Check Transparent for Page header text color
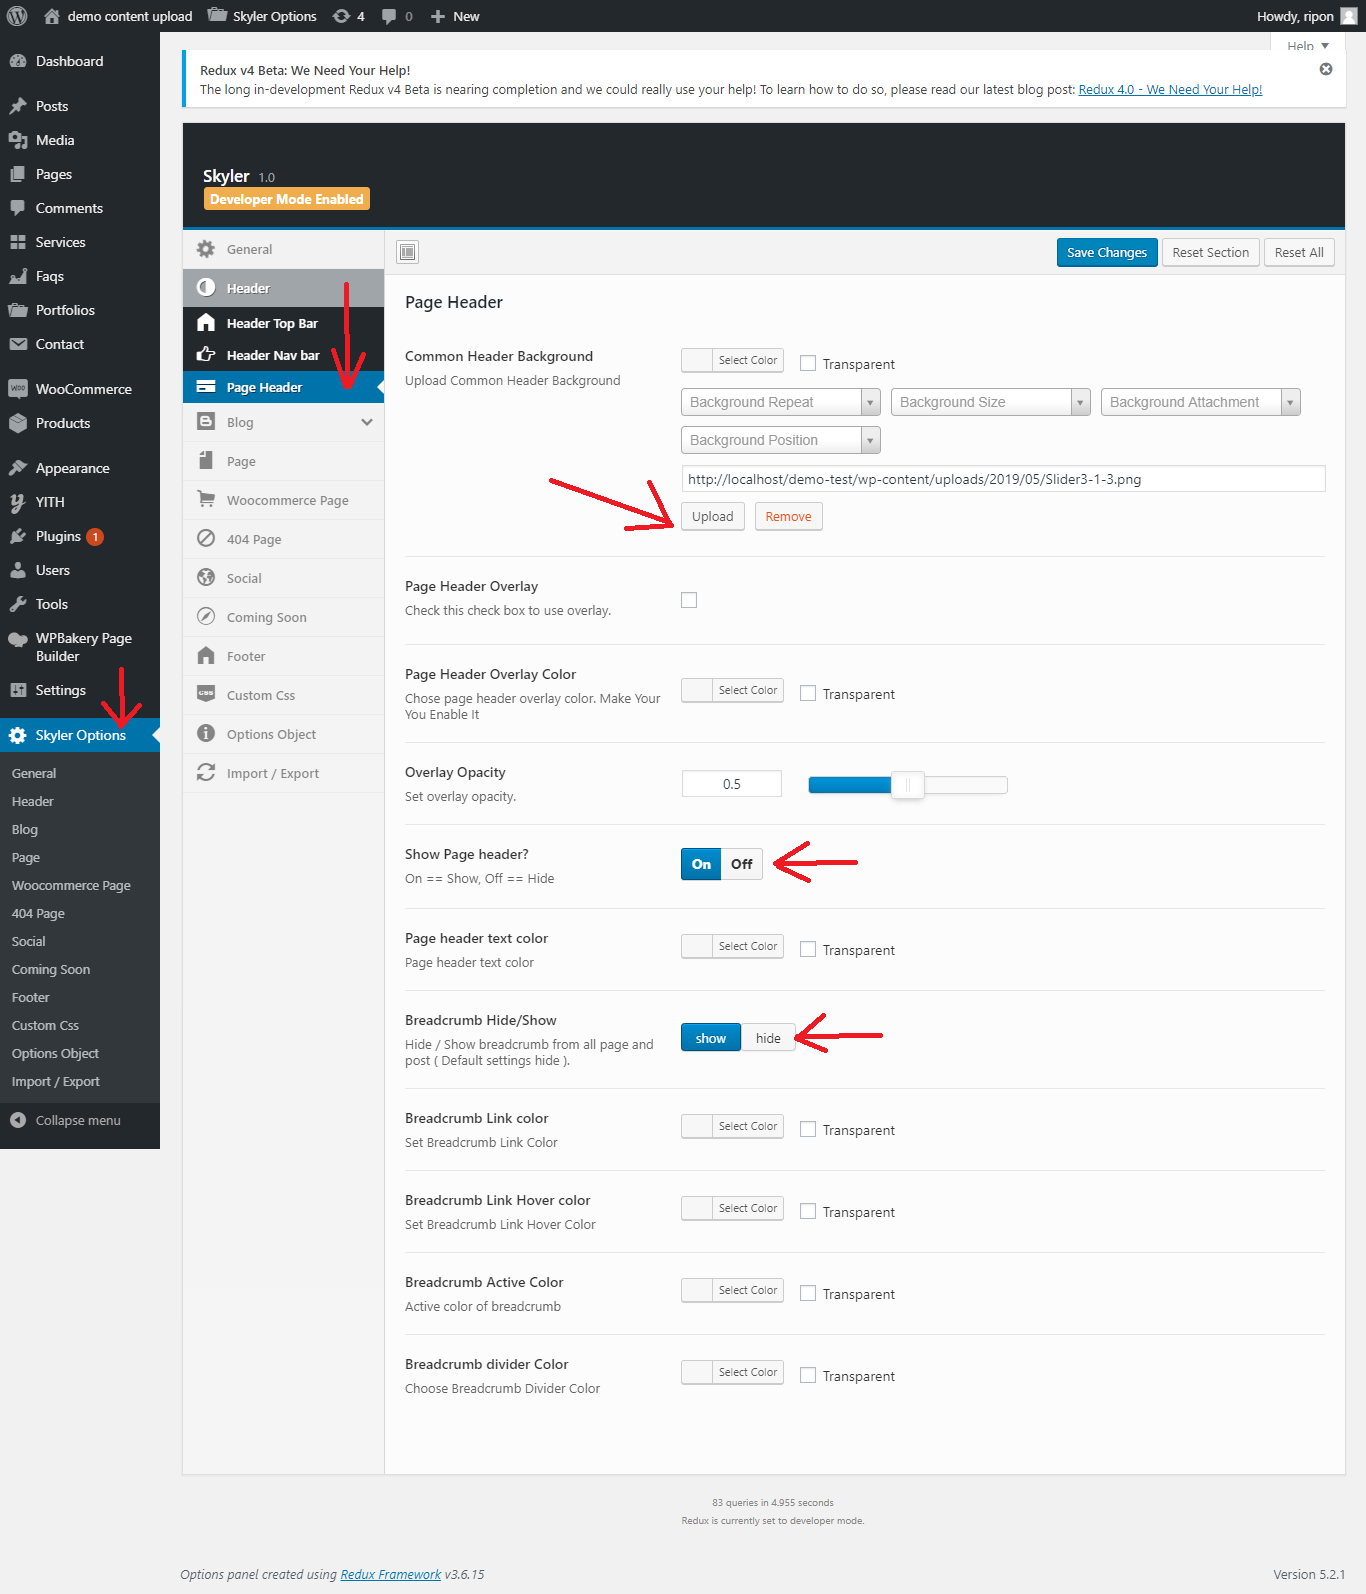 coord(808,949)
